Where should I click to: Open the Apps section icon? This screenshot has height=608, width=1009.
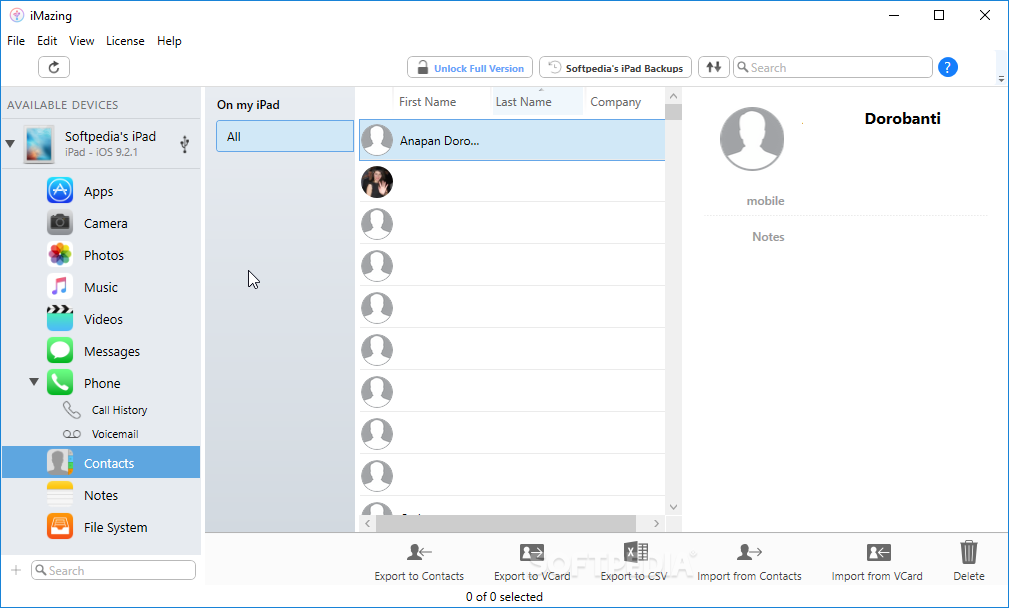click(60, 191)
